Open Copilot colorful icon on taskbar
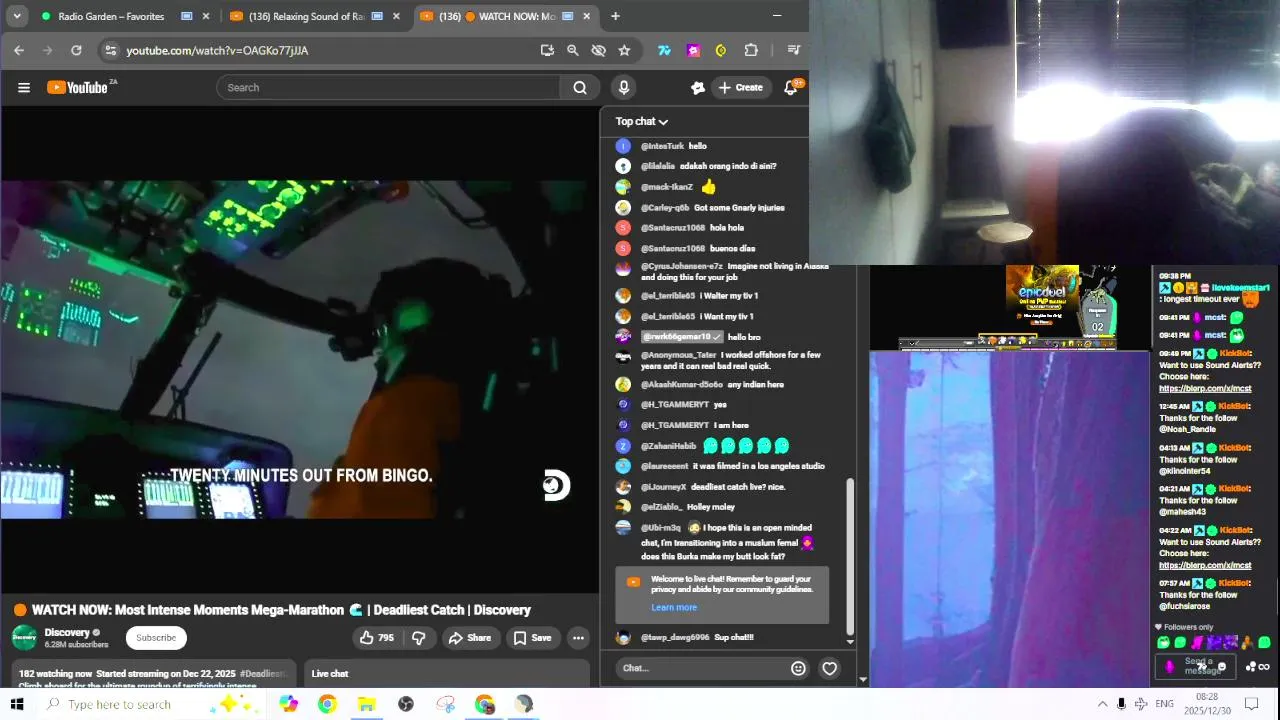Screen dimensions: 1280x720 coord(289,704)
